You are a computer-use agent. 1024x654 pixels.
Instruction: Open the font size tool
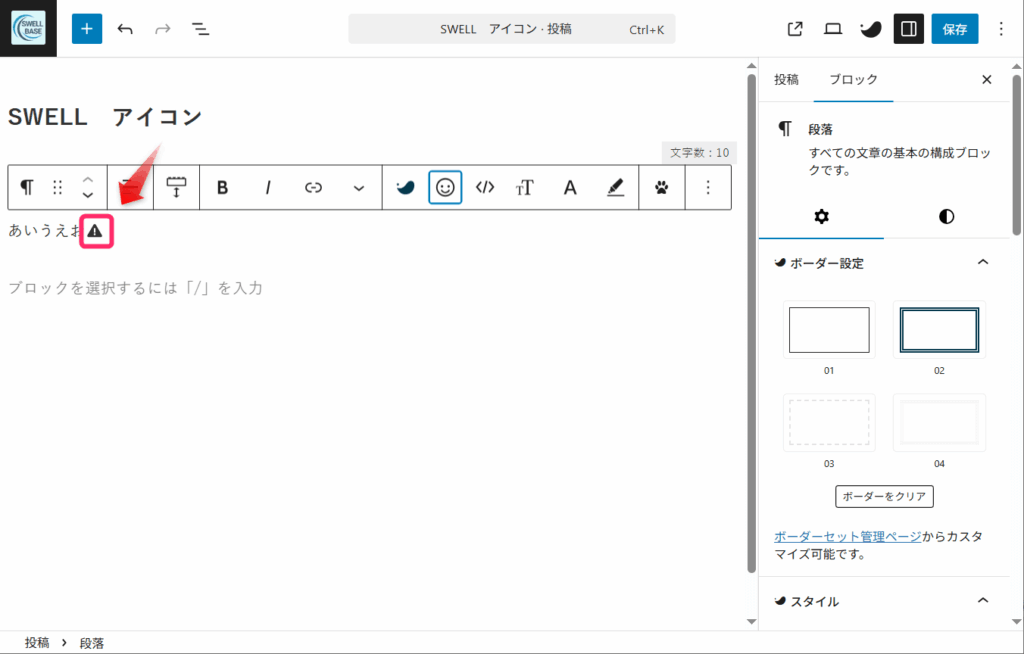point(524,188)
